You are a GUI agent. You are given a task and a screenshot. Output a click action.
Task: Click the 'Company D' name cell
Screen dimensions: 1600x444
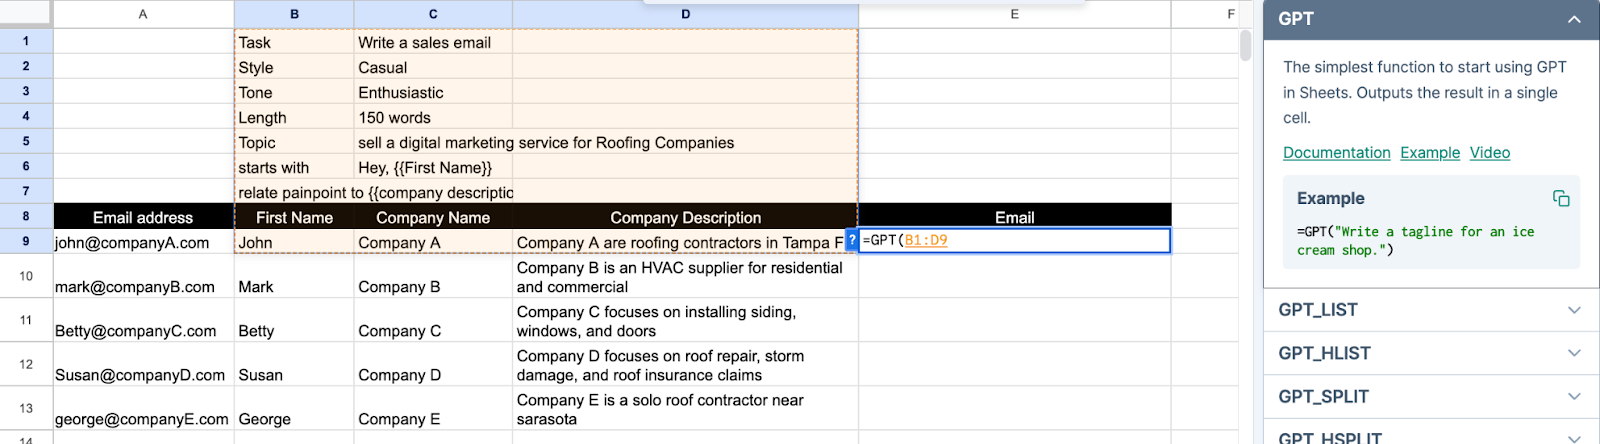tap(433, 364)
